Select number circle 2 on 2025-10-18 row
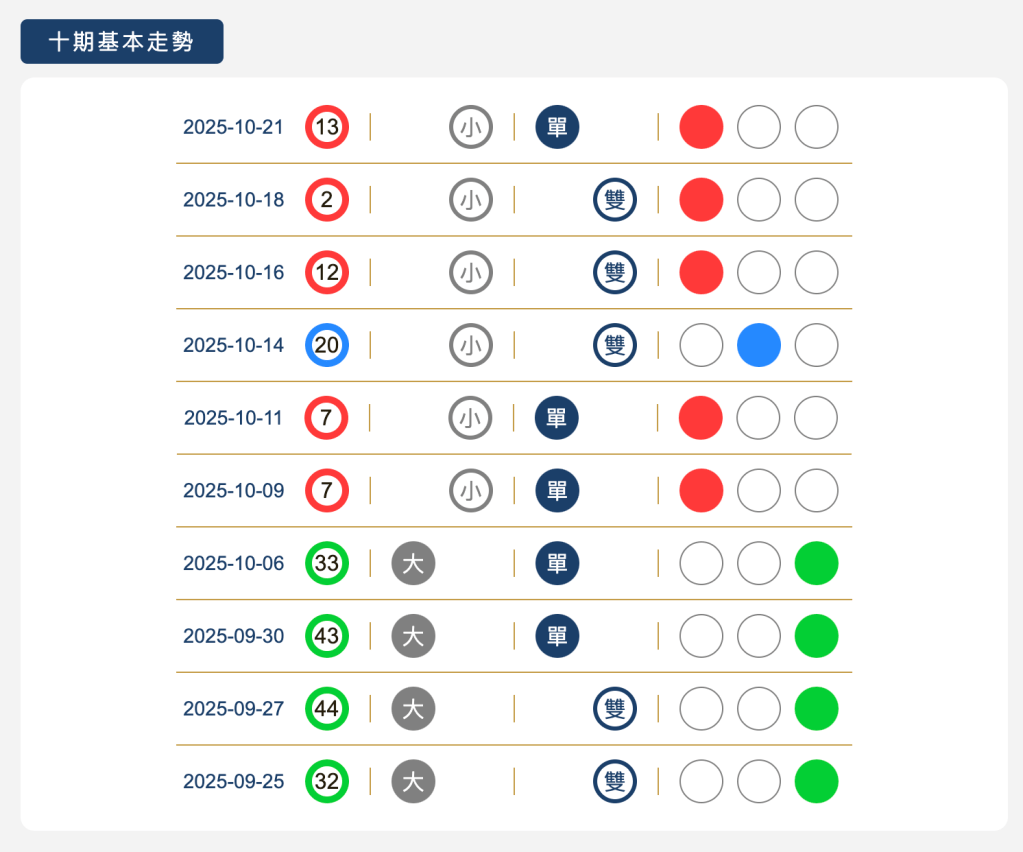This screenshot has width=1023, height=852. [327, 200]
